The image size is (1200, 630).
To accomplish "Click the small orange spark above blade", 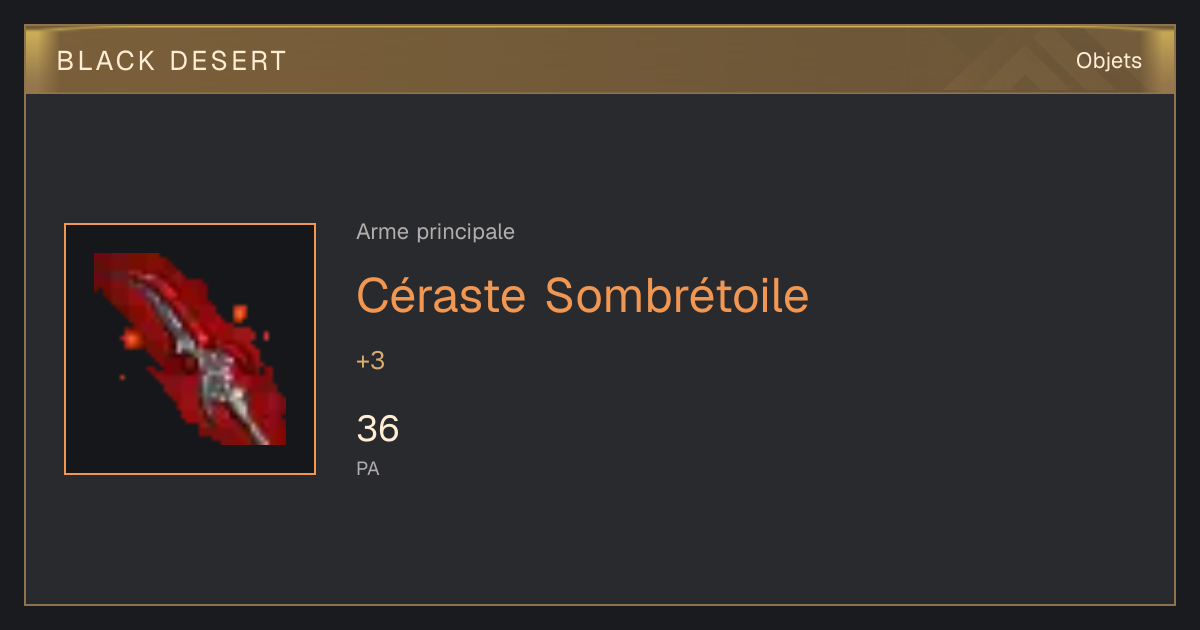I will [x=240, y=313].
